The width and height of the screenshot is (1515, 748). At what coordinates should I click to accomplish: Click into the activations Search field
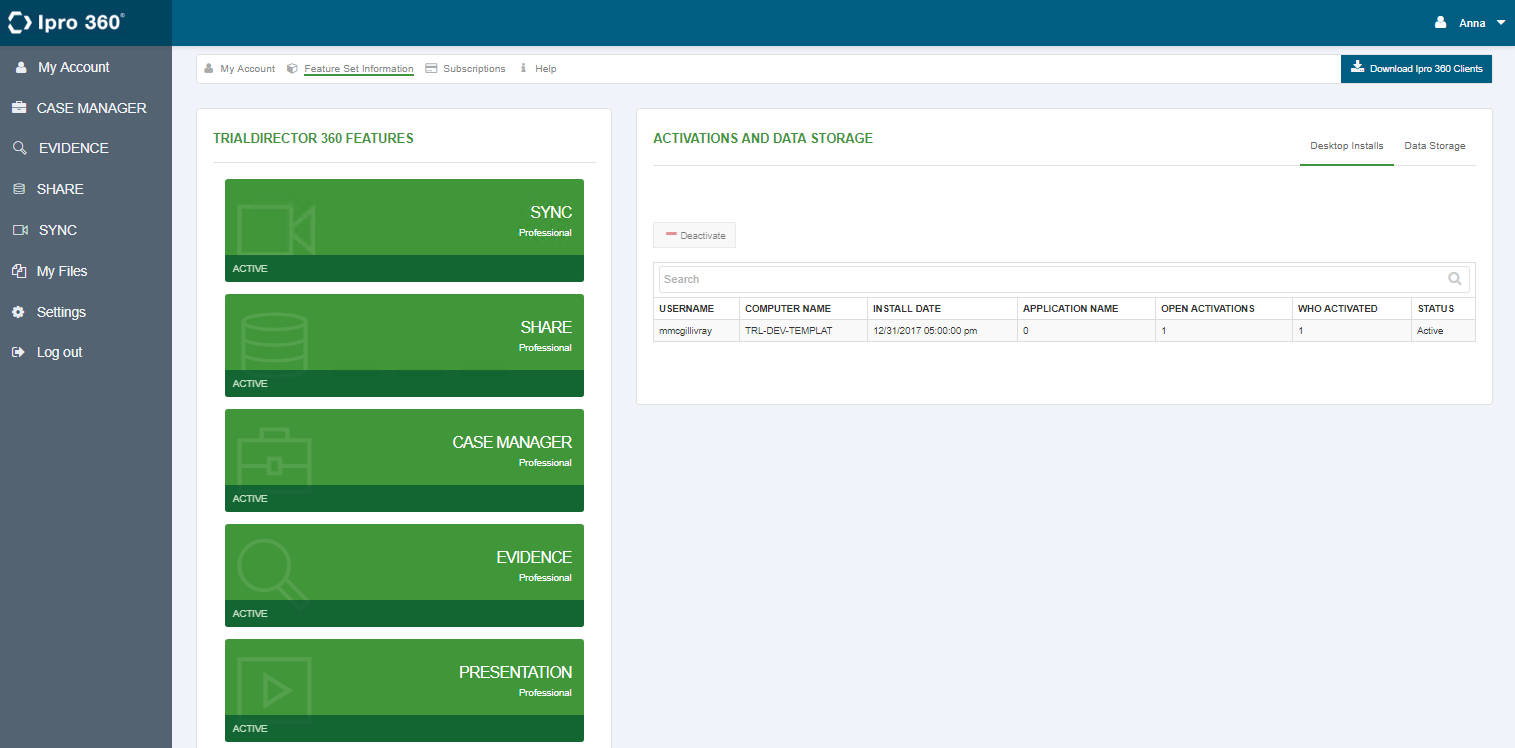pyautogui.click(x=1050, y=279)
